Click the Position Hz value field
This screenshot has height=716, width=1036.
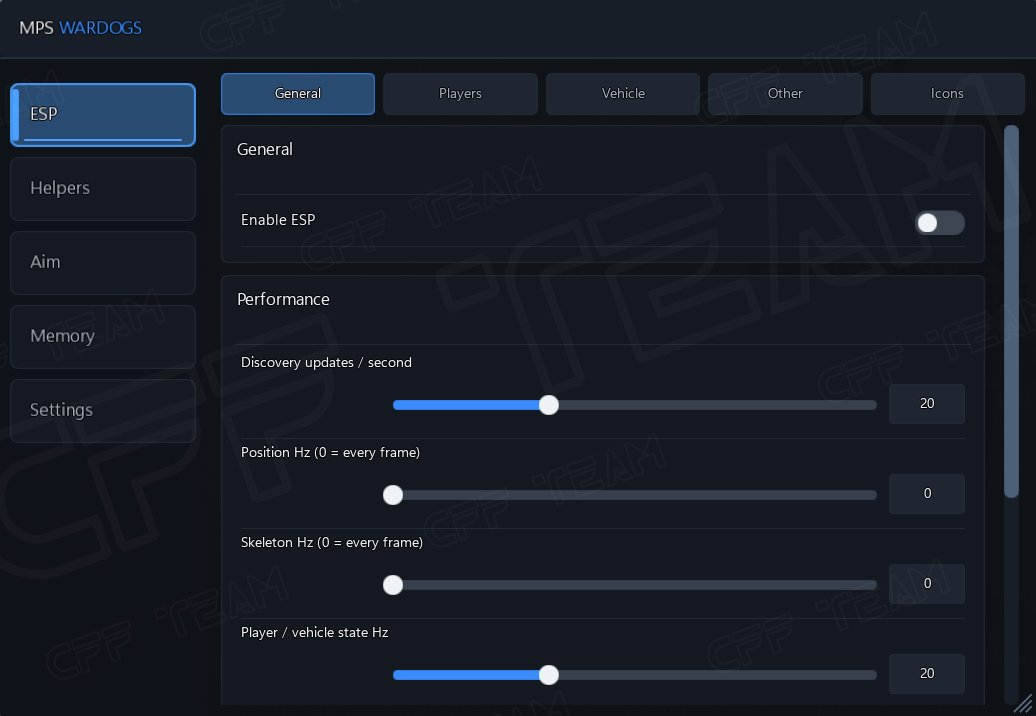click(x=926, y=493)
